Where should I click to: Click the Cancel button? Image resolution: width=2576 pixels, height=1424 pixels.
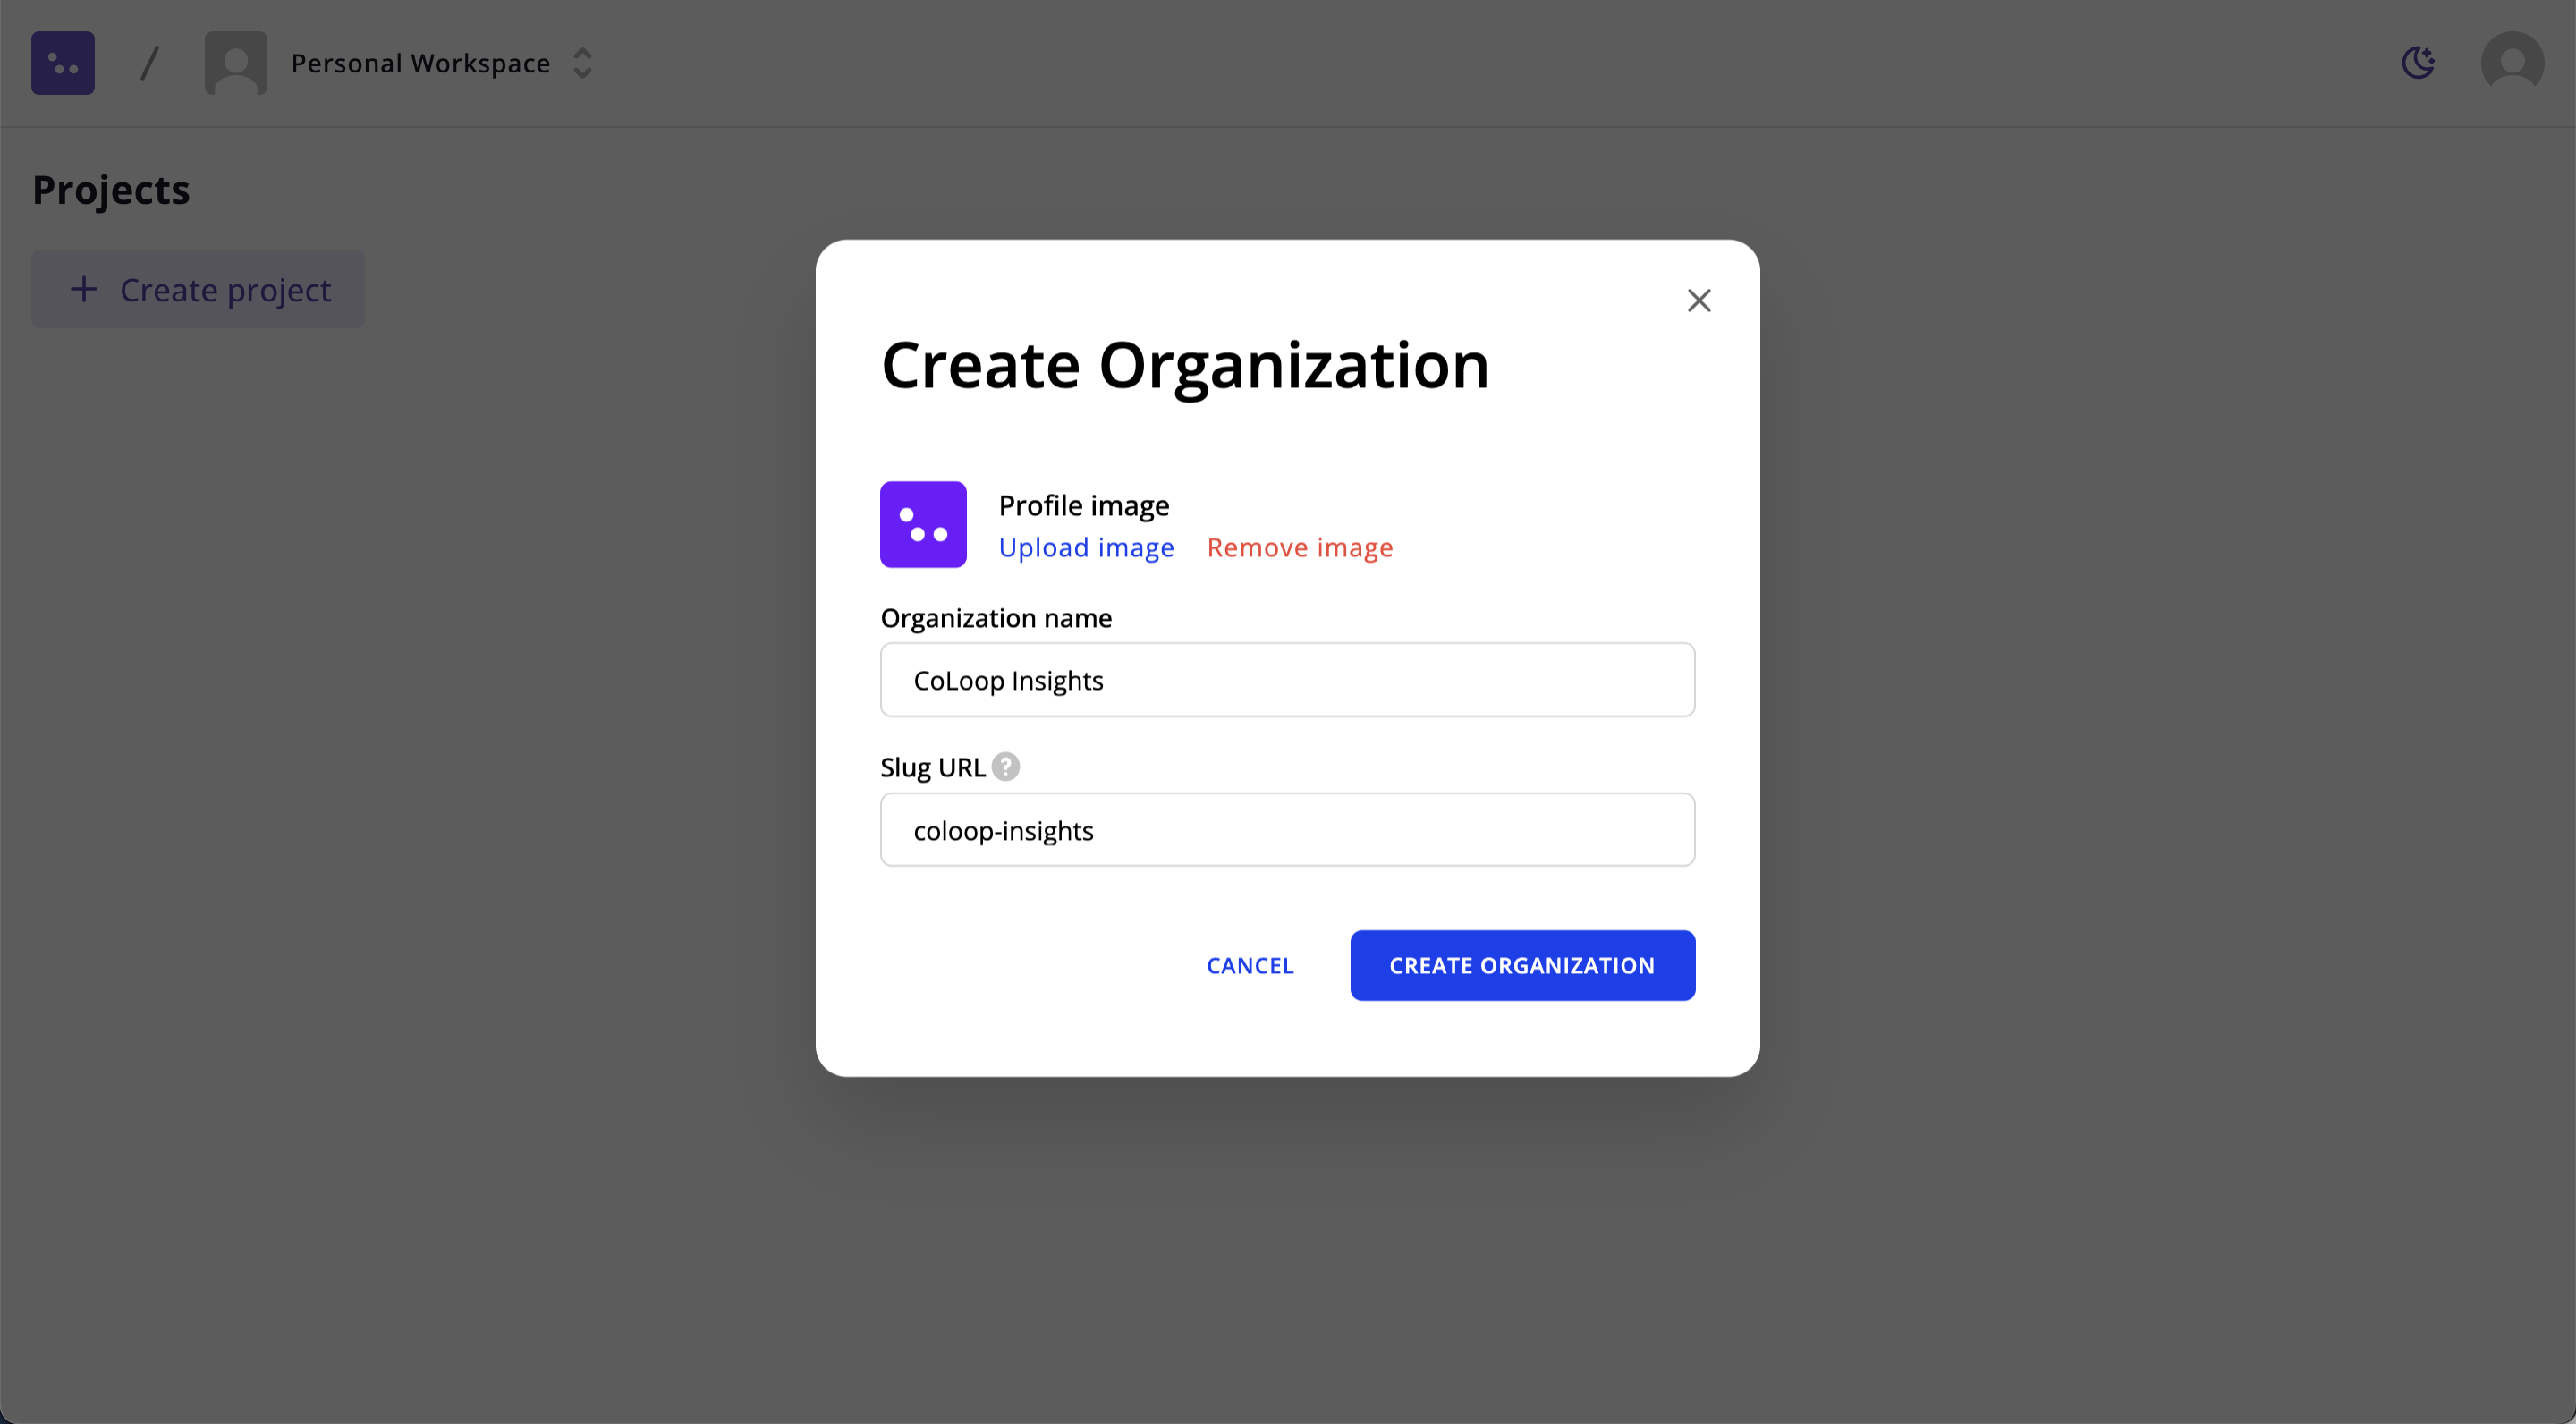1250,965
